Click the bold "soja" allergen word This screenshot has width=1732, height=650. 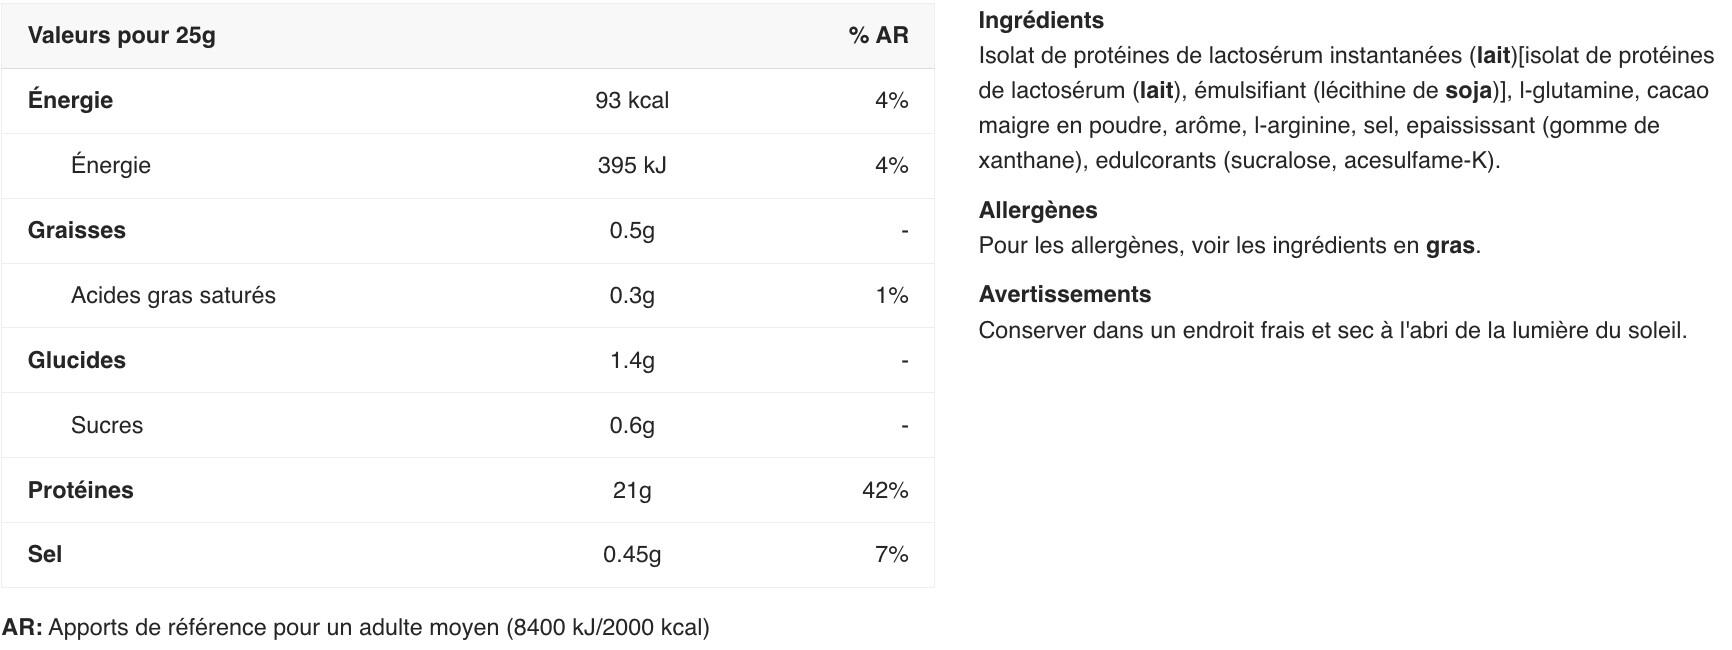[x=1468, y=90]
